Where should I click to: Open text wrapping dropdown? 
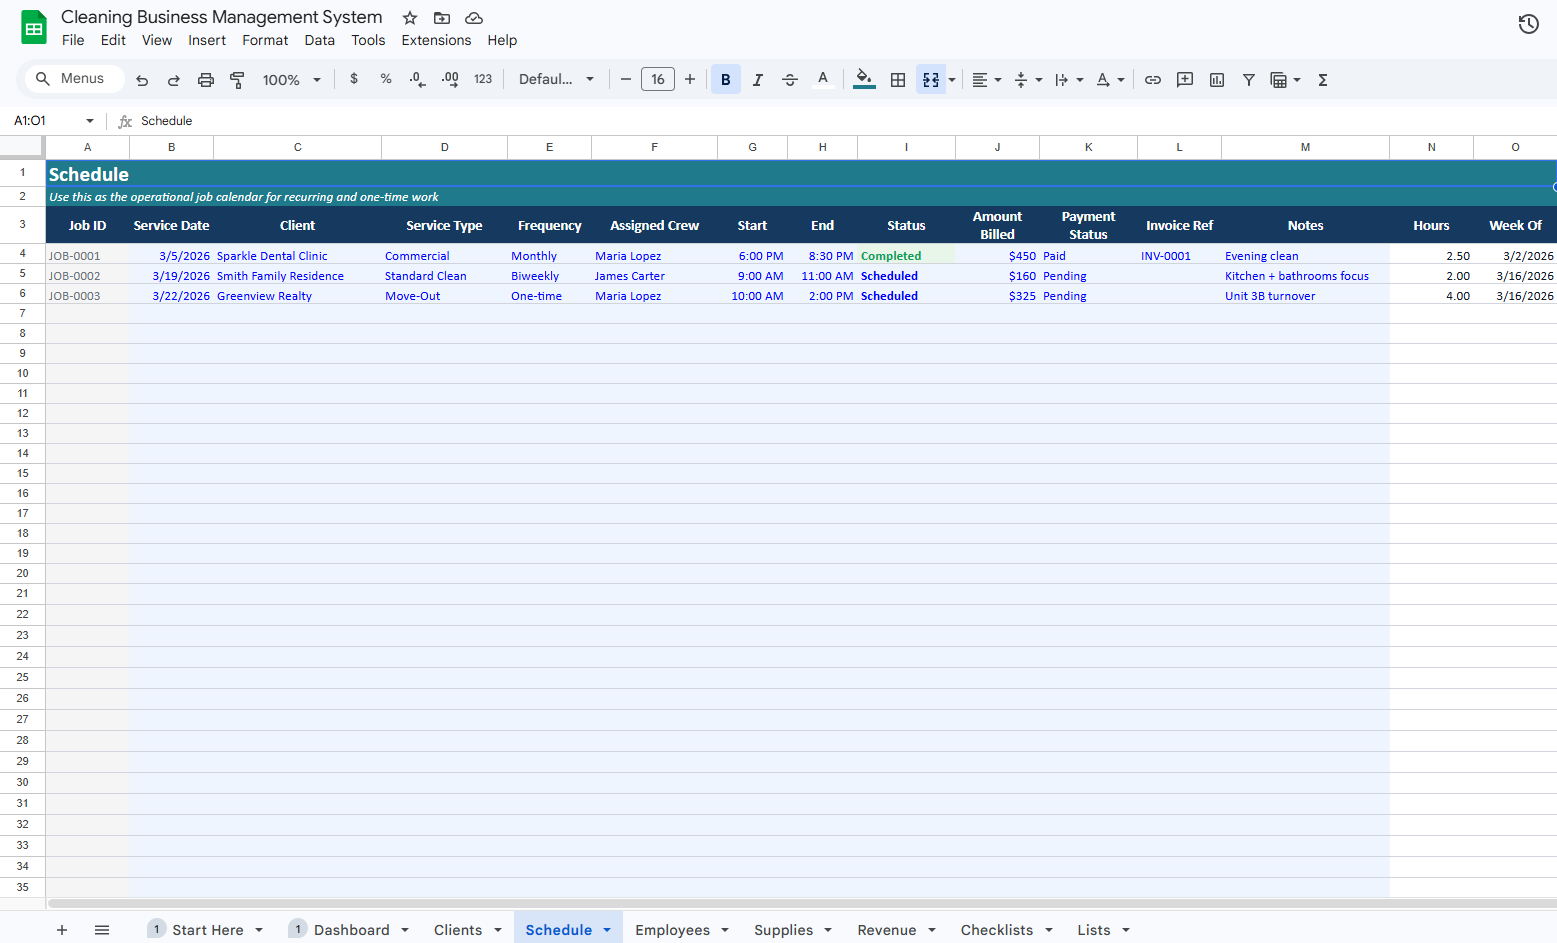(1069, 80)
